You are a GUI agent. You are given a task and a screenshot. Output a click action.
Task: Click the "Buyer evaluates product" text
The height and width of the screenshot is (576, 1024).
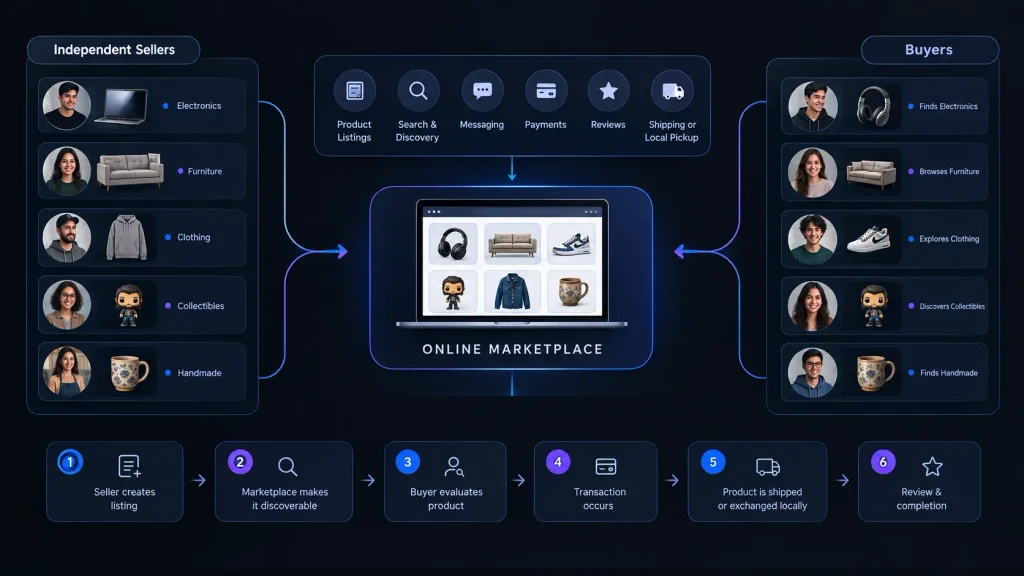446,499
